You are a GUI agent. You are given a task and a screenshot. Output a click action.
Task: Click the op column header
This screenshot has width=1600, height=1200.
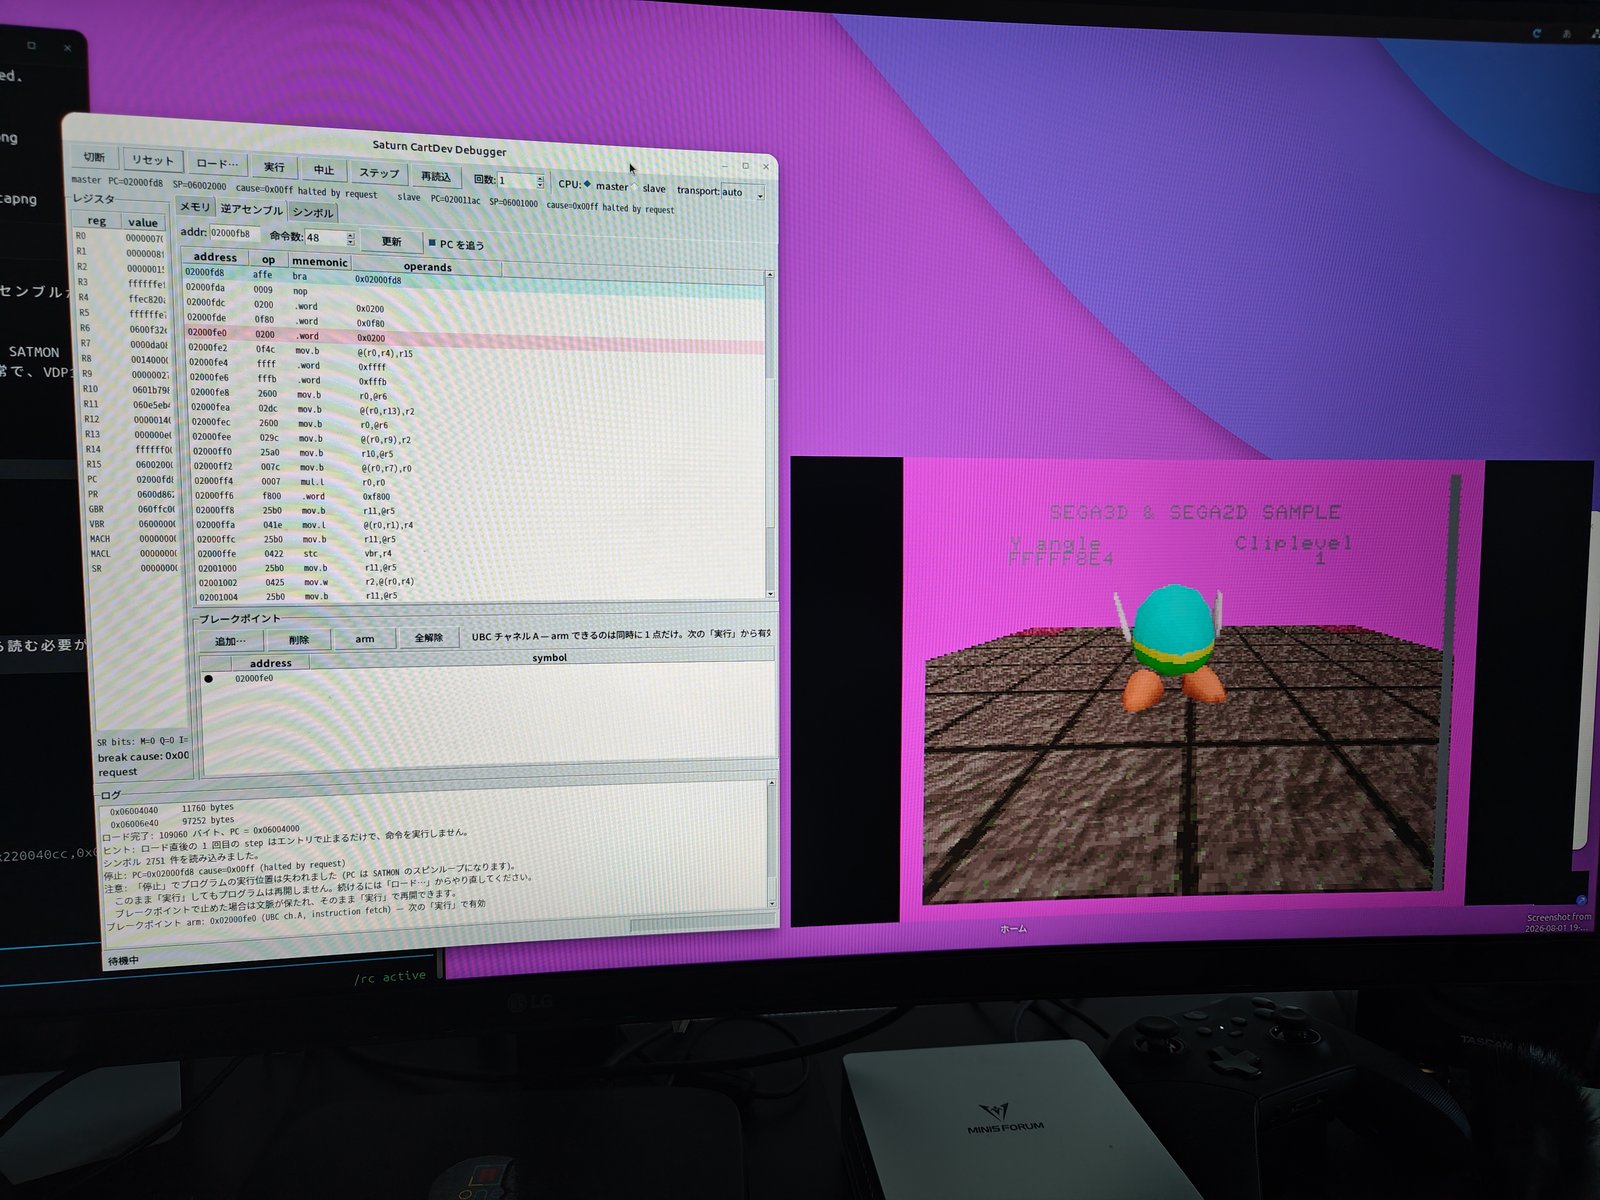click(268, 260)
